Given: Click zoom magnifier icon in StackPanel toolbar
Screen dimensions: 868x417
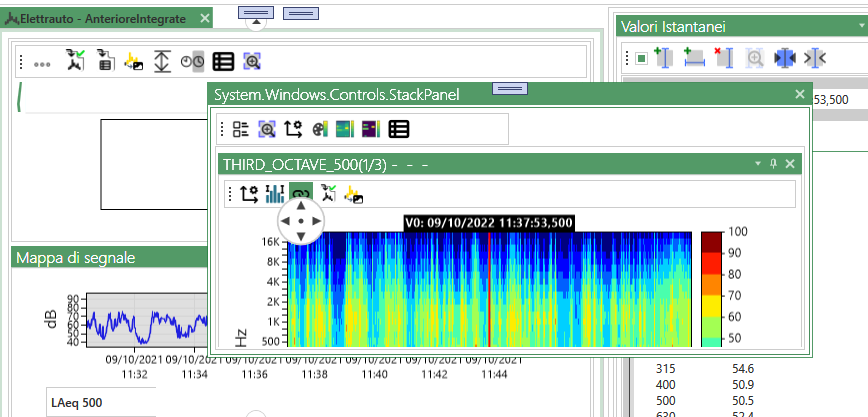Looking at the screenshot, I should [267, 128].
